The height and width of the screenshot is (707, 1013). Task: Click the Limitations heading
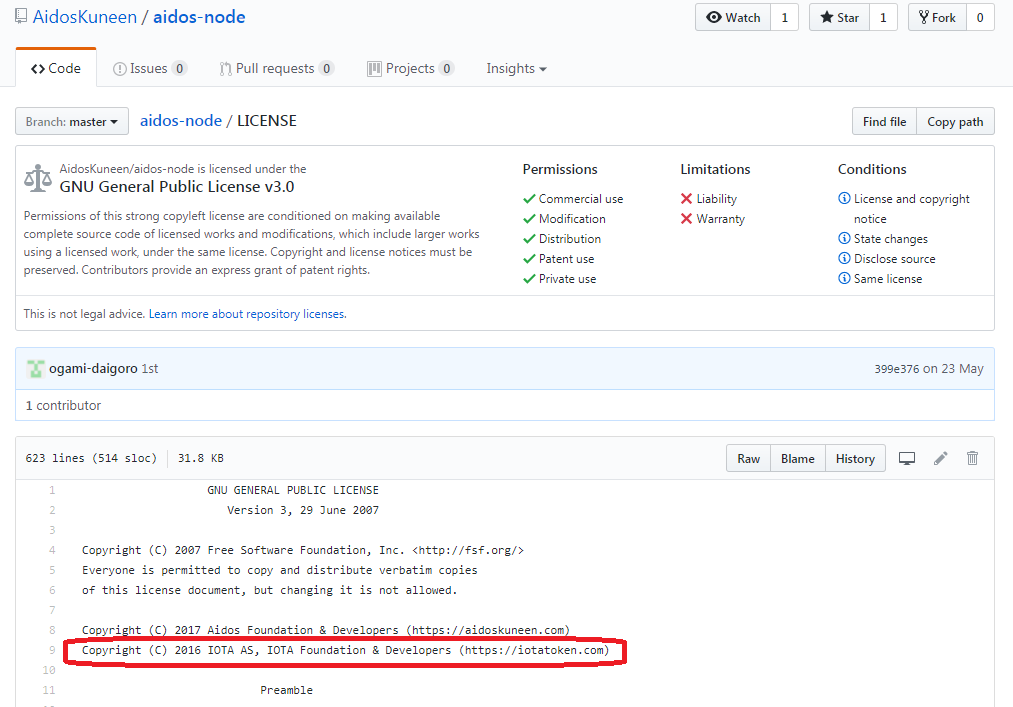coord(715,169)
